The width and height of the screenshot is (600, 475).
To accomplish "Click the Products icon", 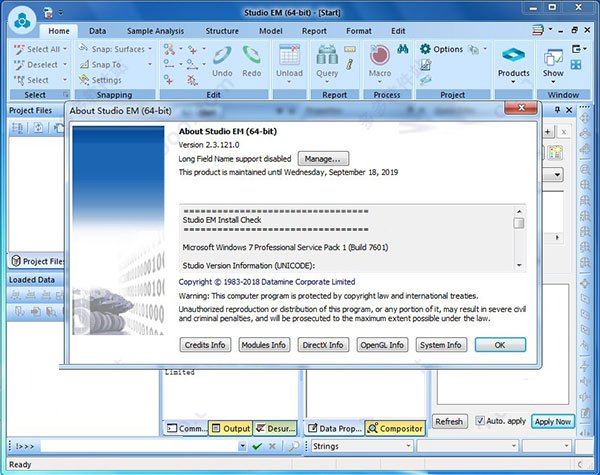I will 513,55.
